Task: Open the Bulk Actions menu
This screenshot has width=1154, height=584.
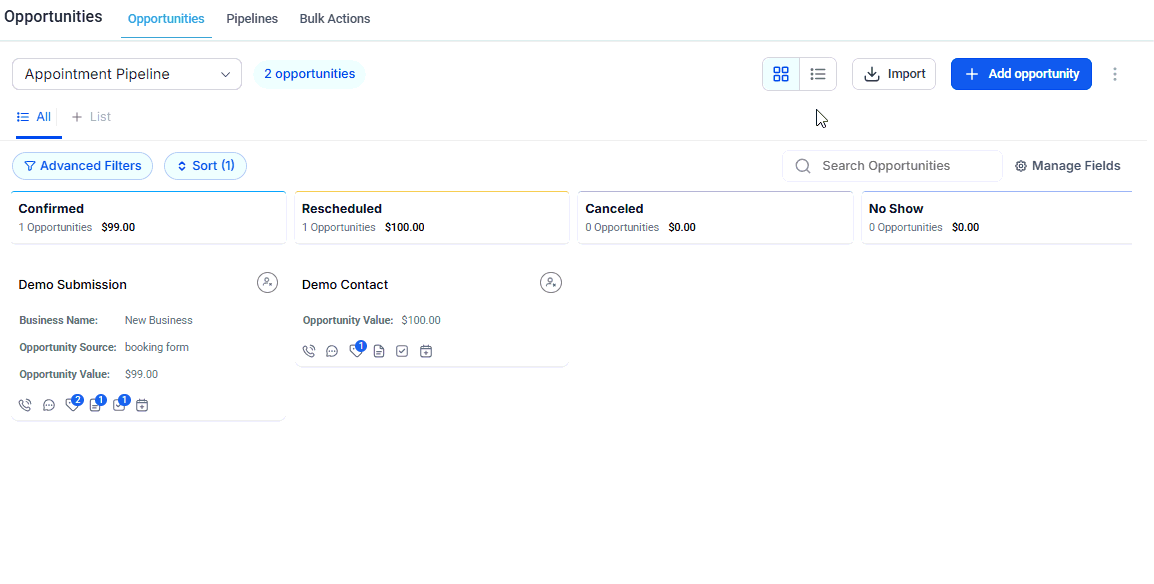Action: (x=334, y=18)
